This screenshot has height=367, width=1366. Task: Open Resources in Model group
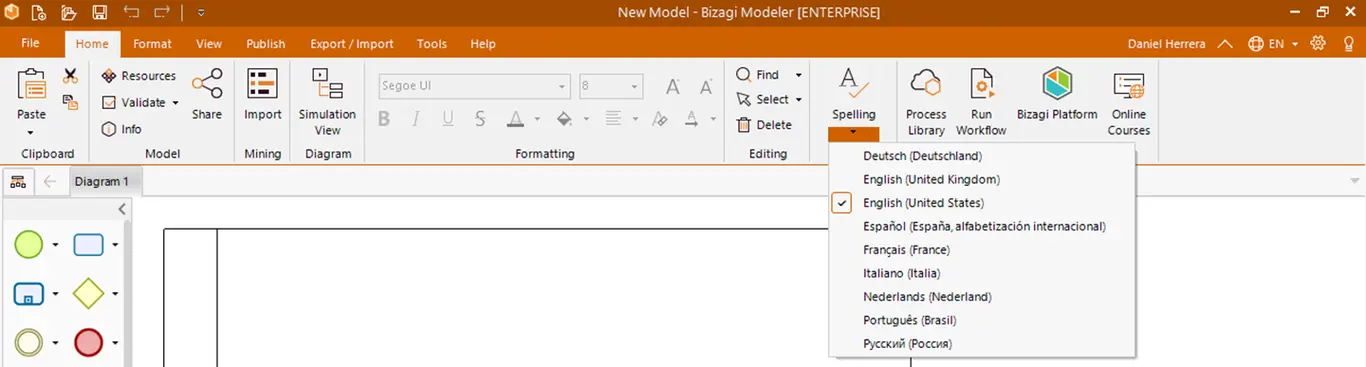pos(138,76)
